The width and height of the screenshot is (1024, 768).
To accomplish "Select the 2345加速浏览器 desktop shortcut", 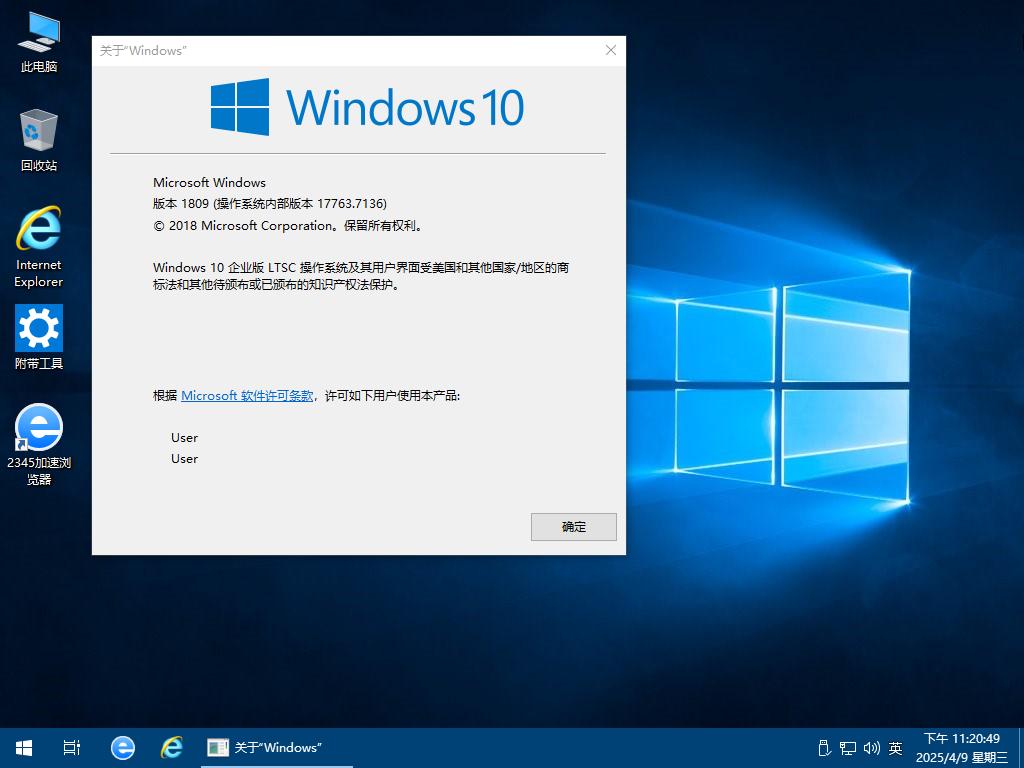I will coord(39,444).
